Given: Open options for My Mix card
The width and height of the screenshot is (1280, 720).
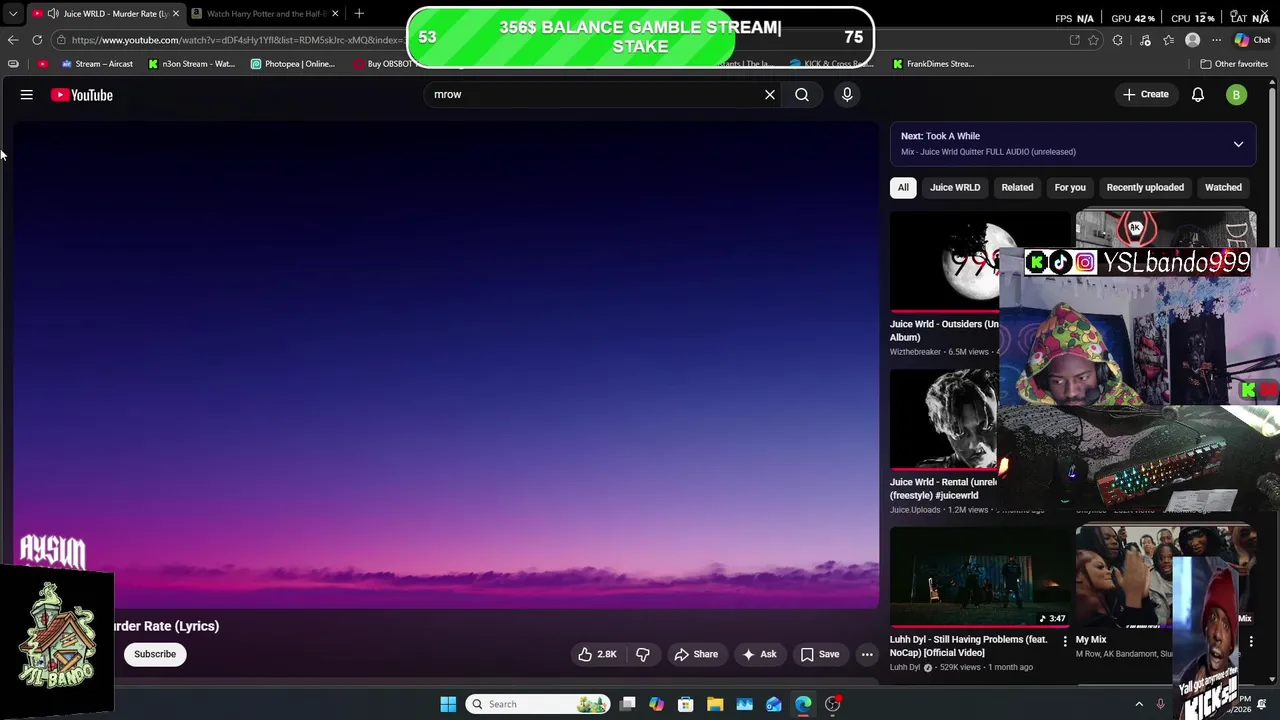Looking at the screenshot, I should coord(1251,641).
